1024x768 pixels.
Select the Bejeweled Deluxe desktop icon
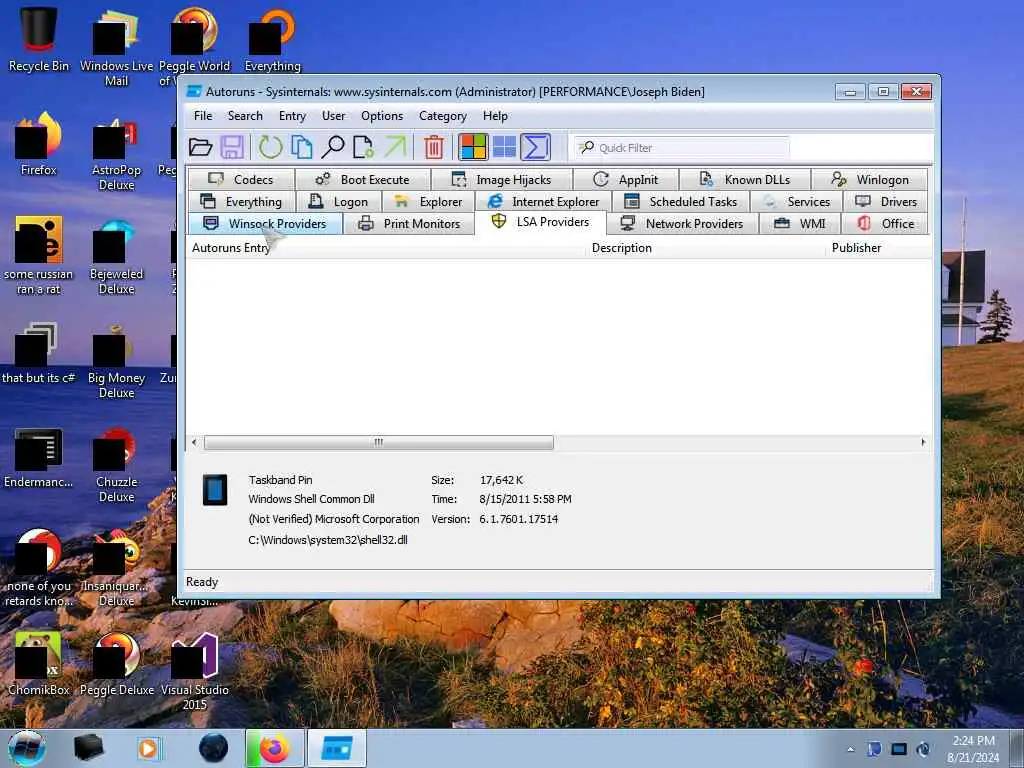tap(117, 256)
